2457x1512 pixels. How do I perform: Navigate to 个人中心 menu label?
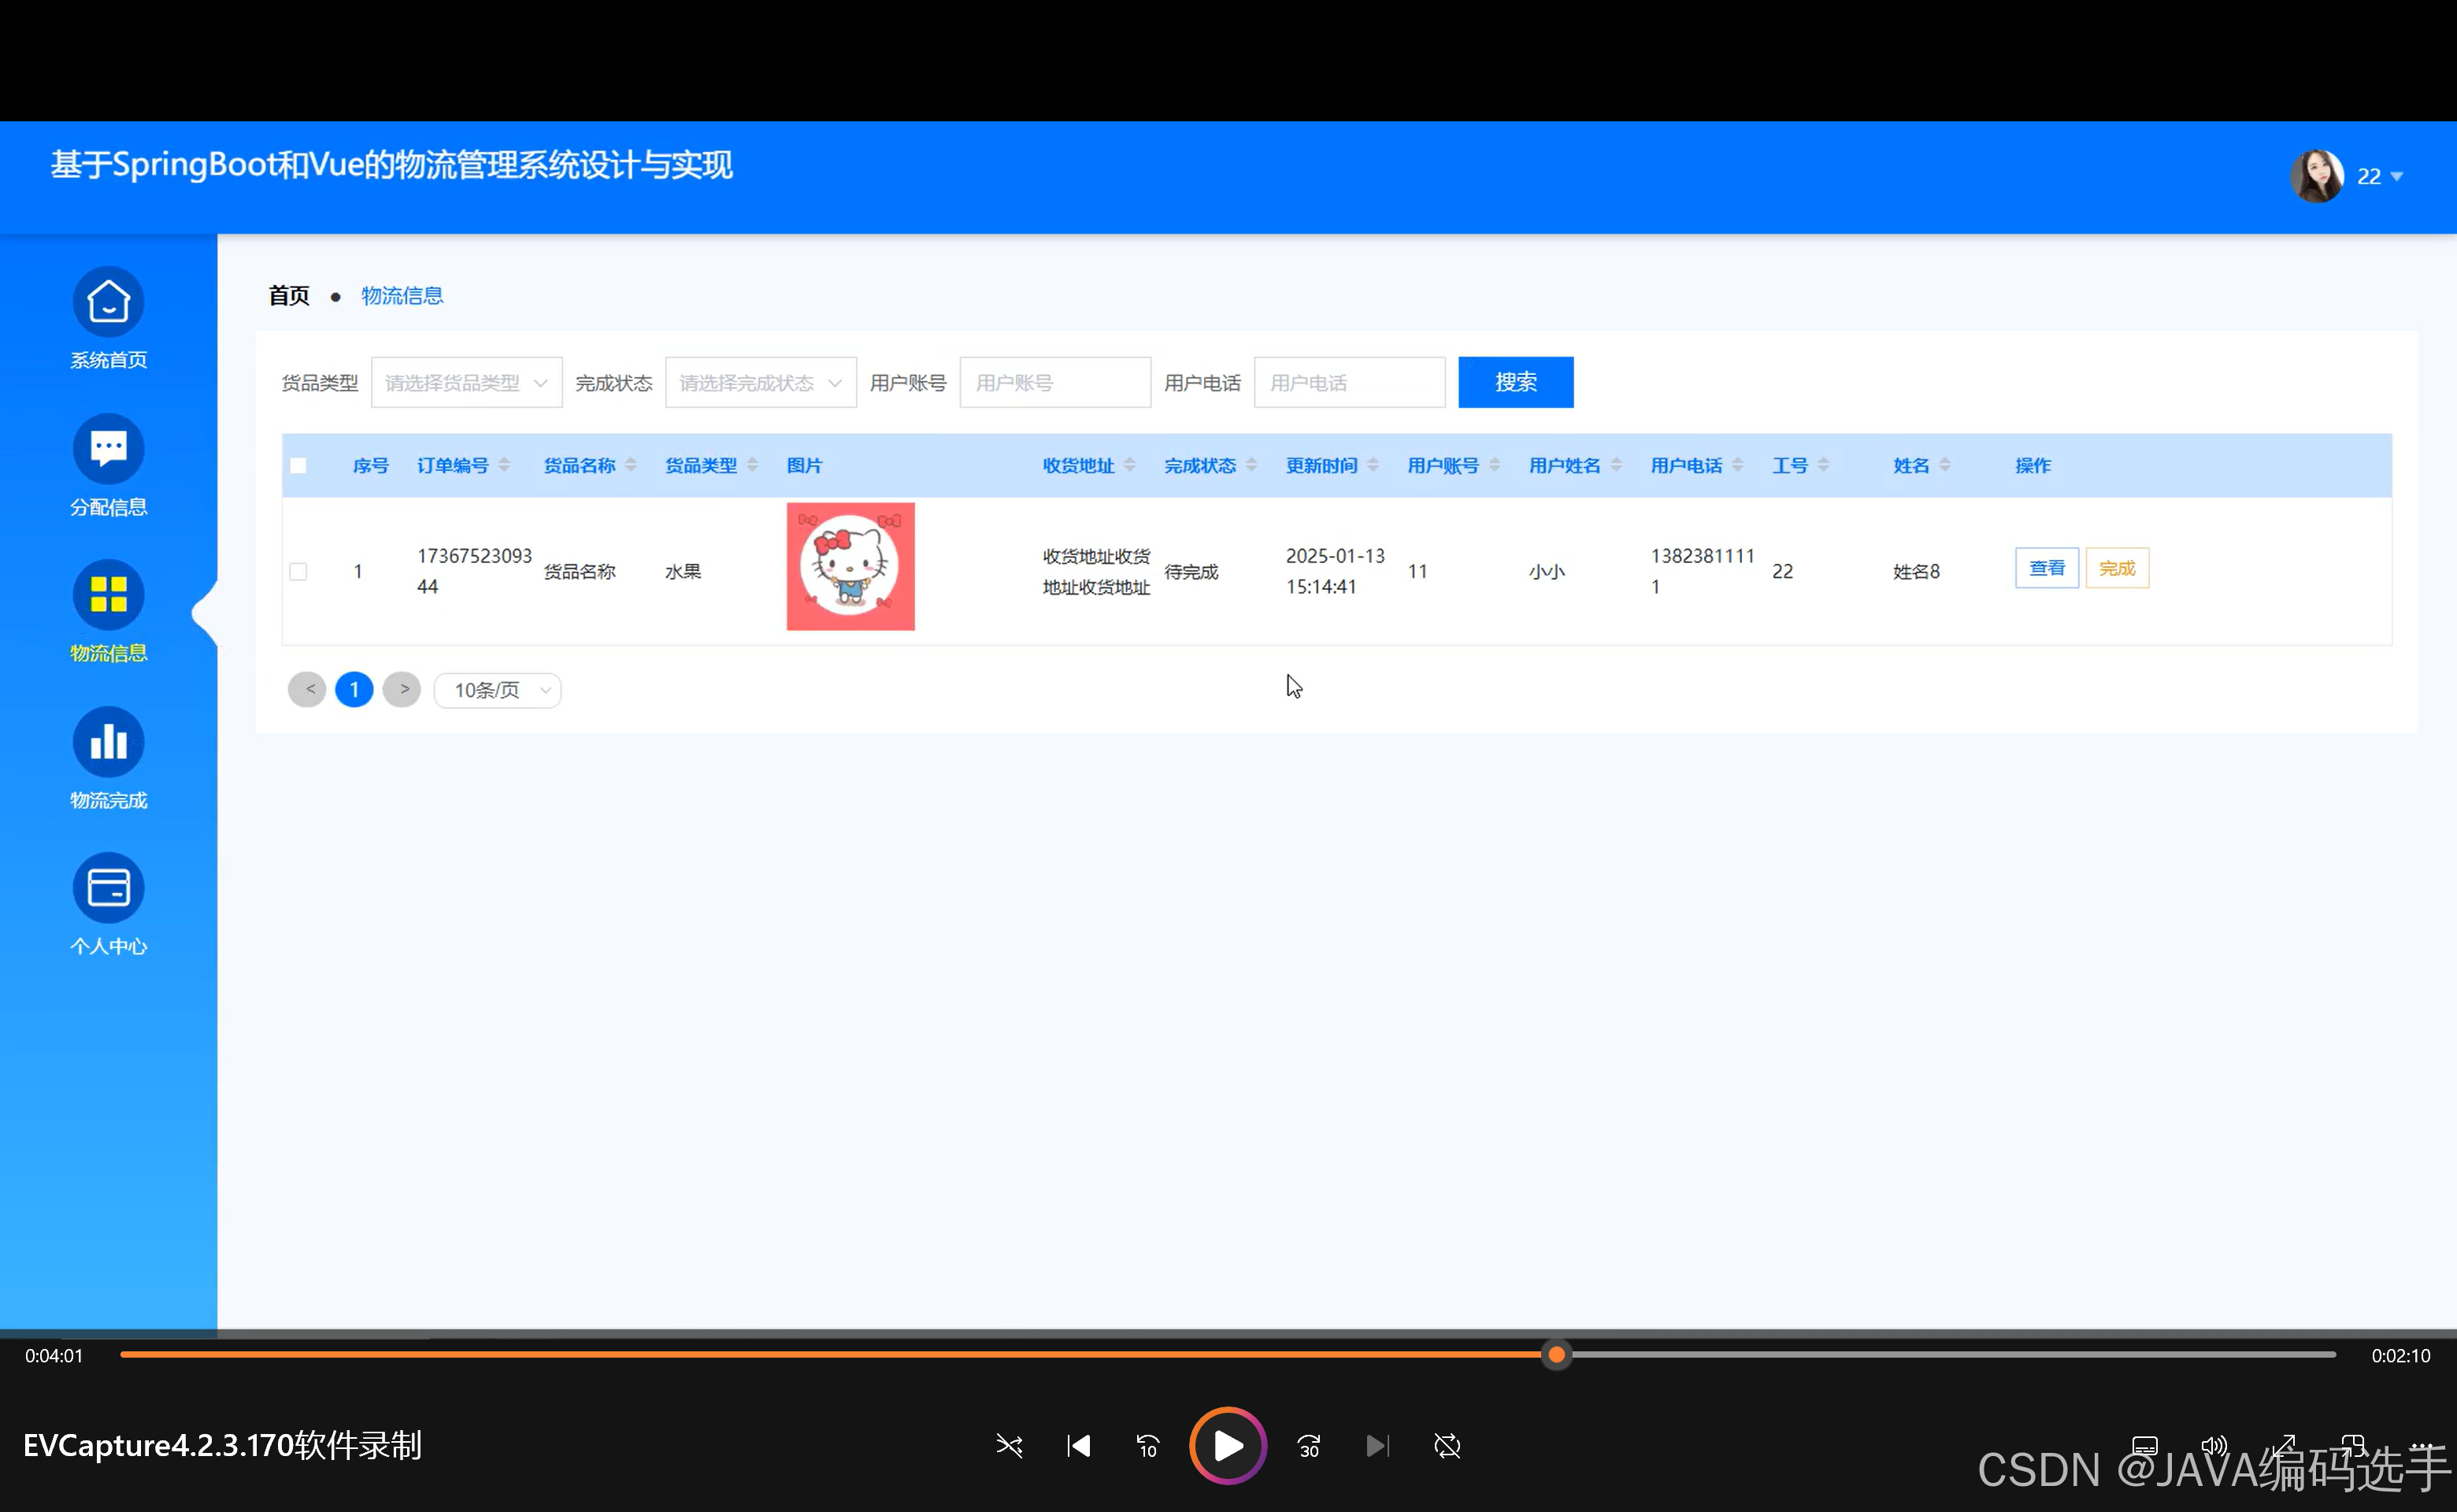click(108, 946)
